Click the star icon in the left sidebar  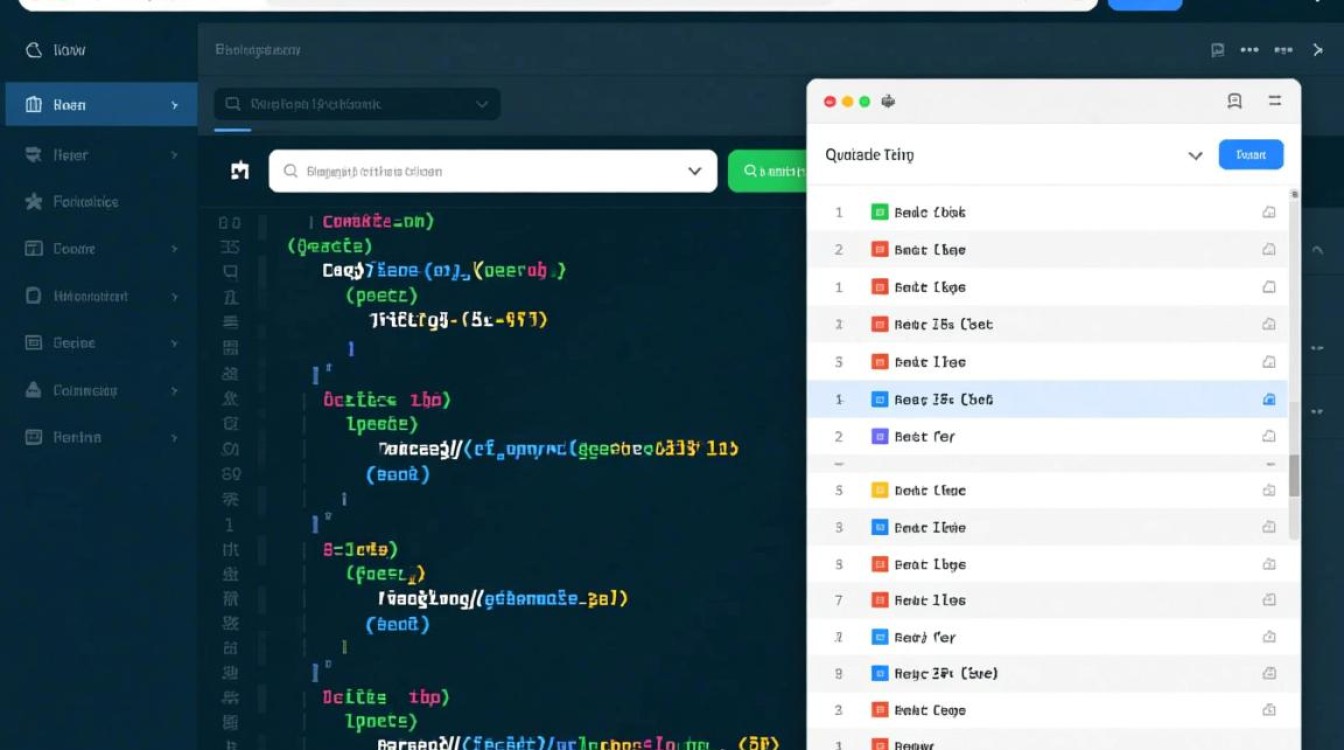[33, 202]
